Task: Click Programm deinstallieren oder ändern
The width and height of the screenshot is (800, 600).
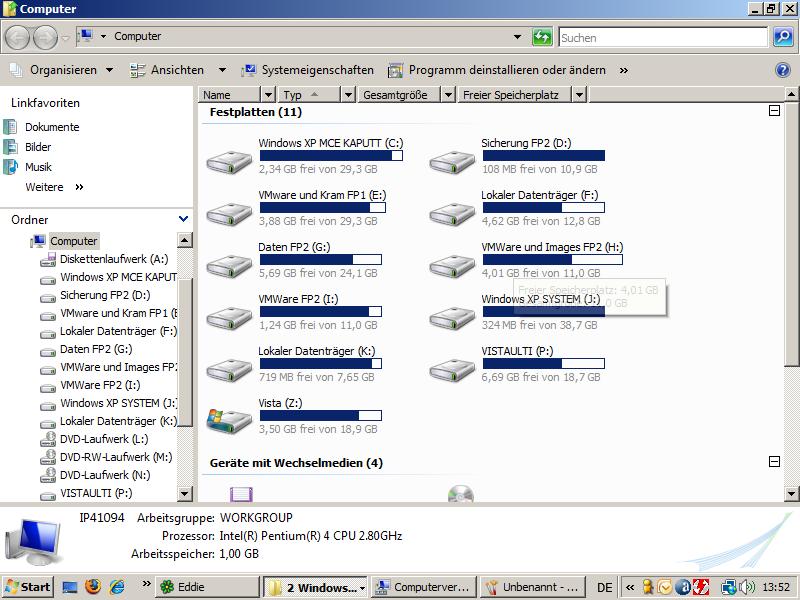Action: pos(507,70)
